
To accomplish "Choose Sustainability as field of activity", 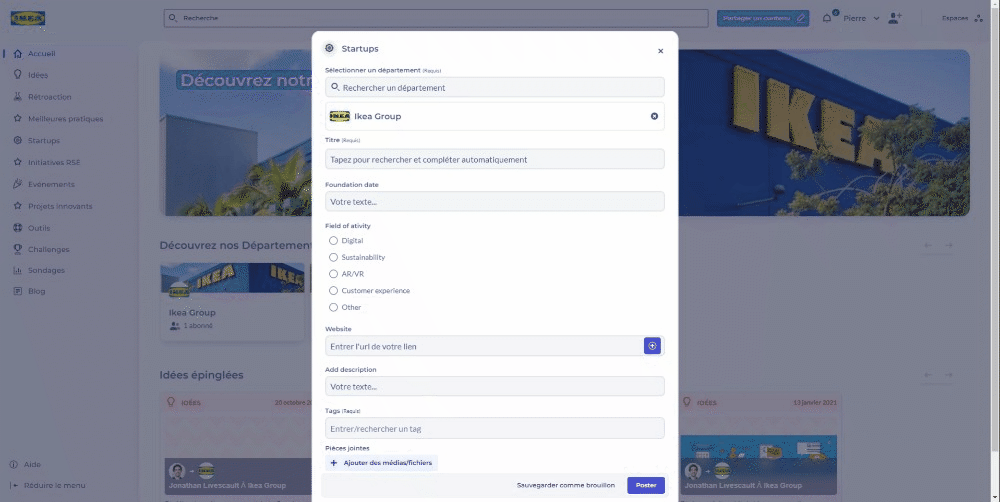I will 334,258.
